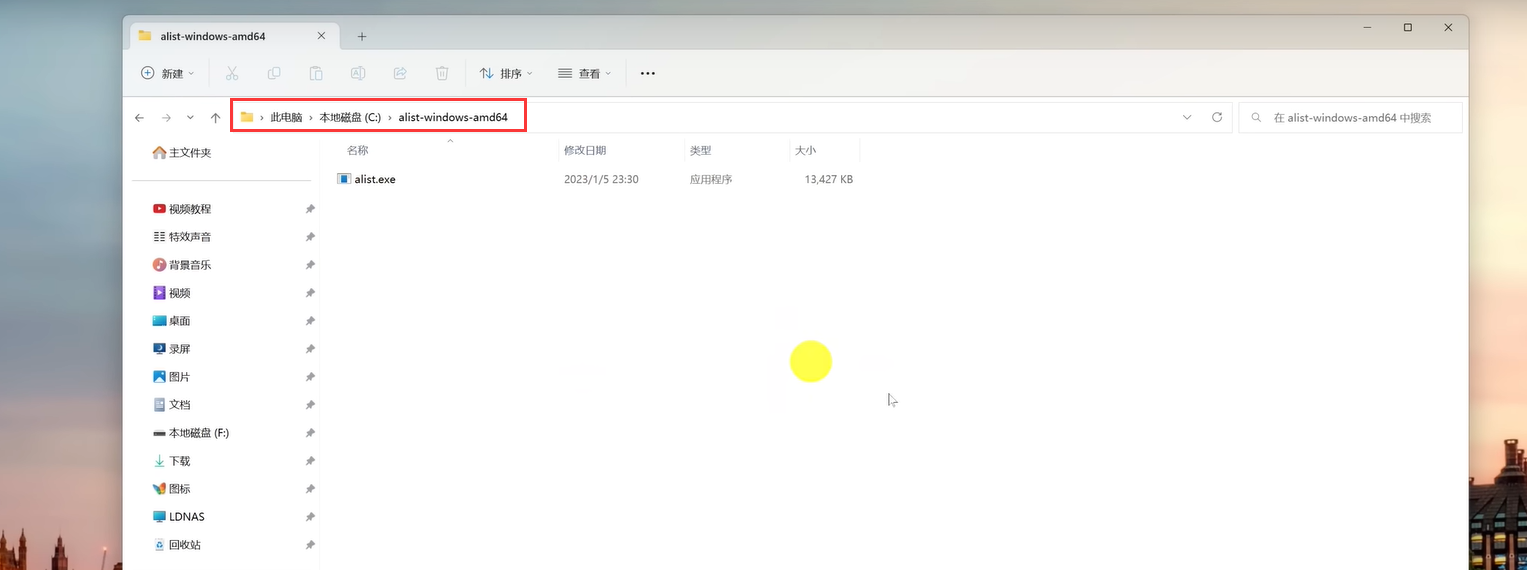
Task: Select 主文件夹 in sidebar
Action: 182,153
